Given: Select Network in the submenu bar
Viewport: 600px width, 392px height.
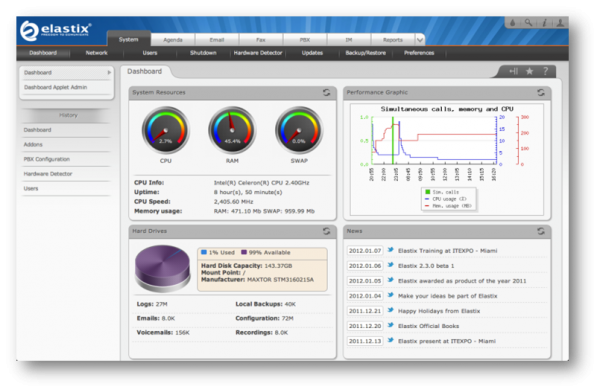Looking at the screenshot, I should click(96, 53).
